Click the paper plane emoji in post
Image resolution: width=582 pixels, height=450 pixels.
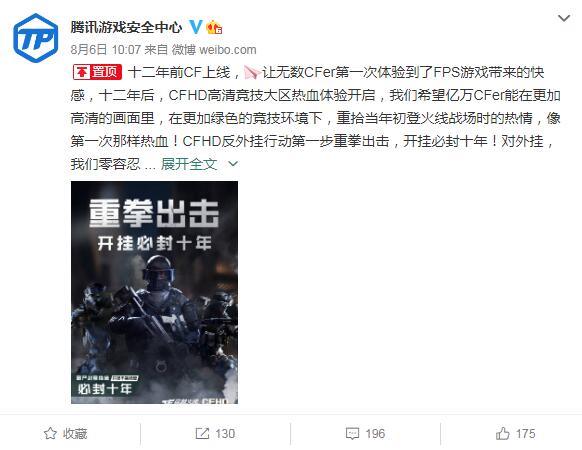point(251,72)
